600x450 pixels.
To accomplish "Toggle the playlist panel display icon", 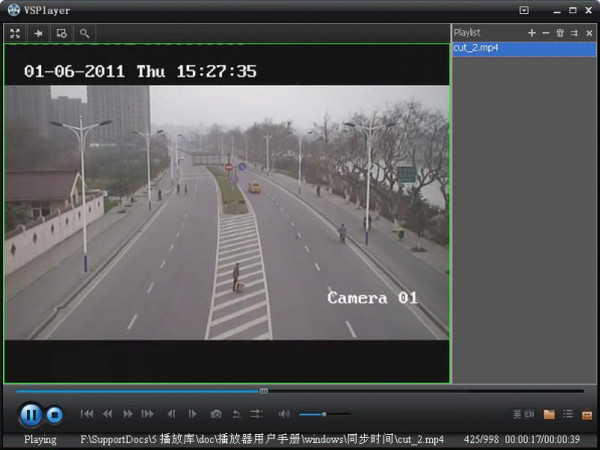I will [568, 414].
